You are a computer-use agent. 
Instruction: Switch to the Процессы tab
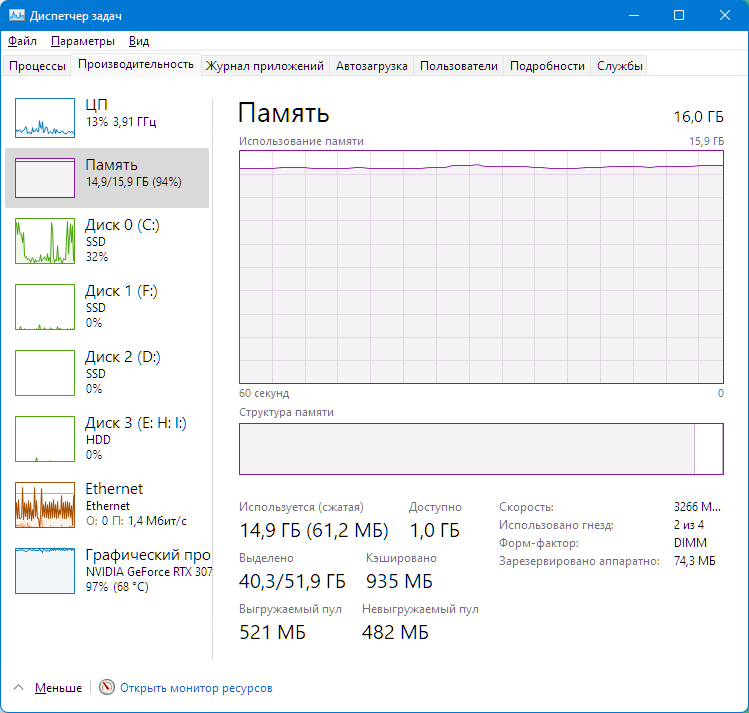tap(37, 65)
